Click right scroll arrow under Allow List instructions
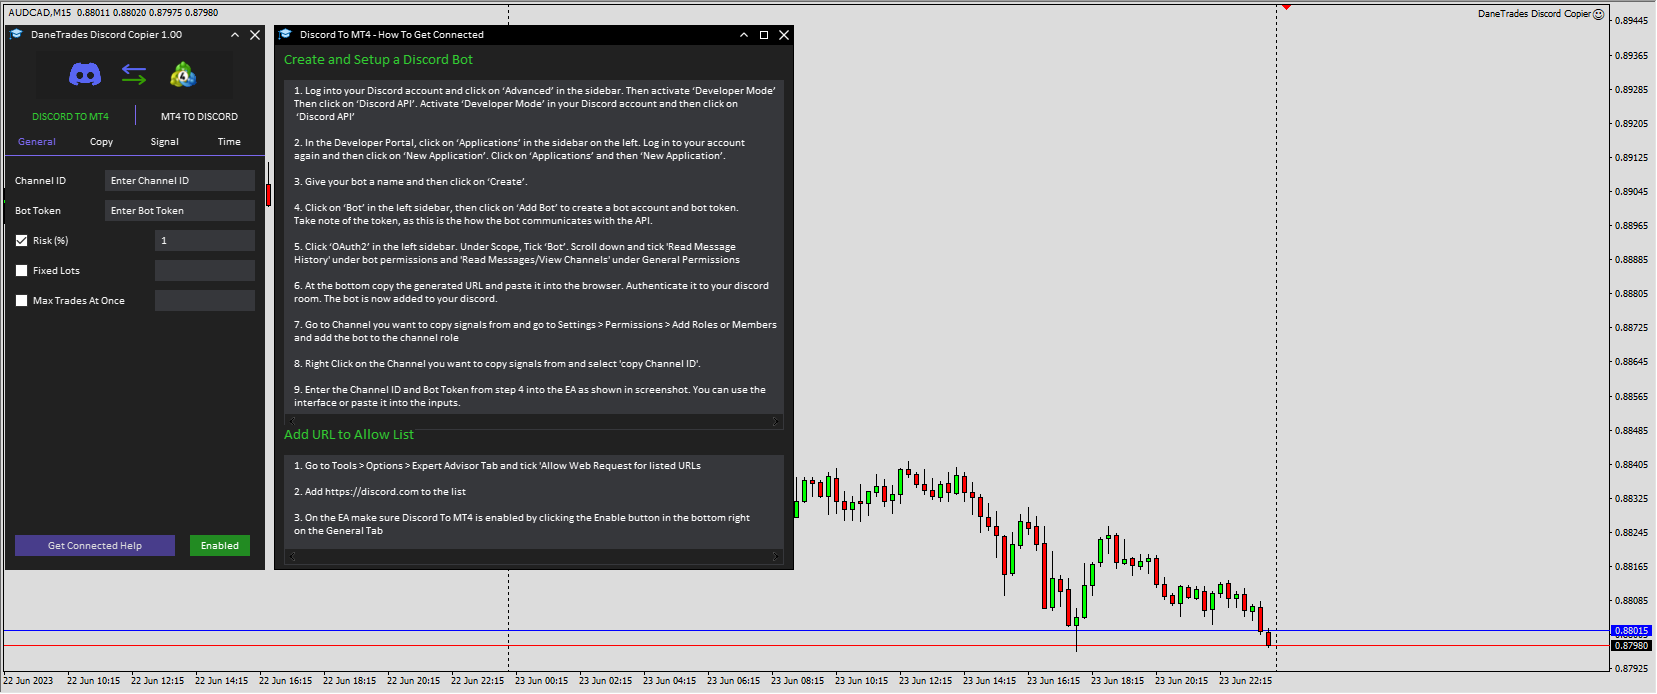Viewport: 1657px width, 694px height. click(776, 556)
